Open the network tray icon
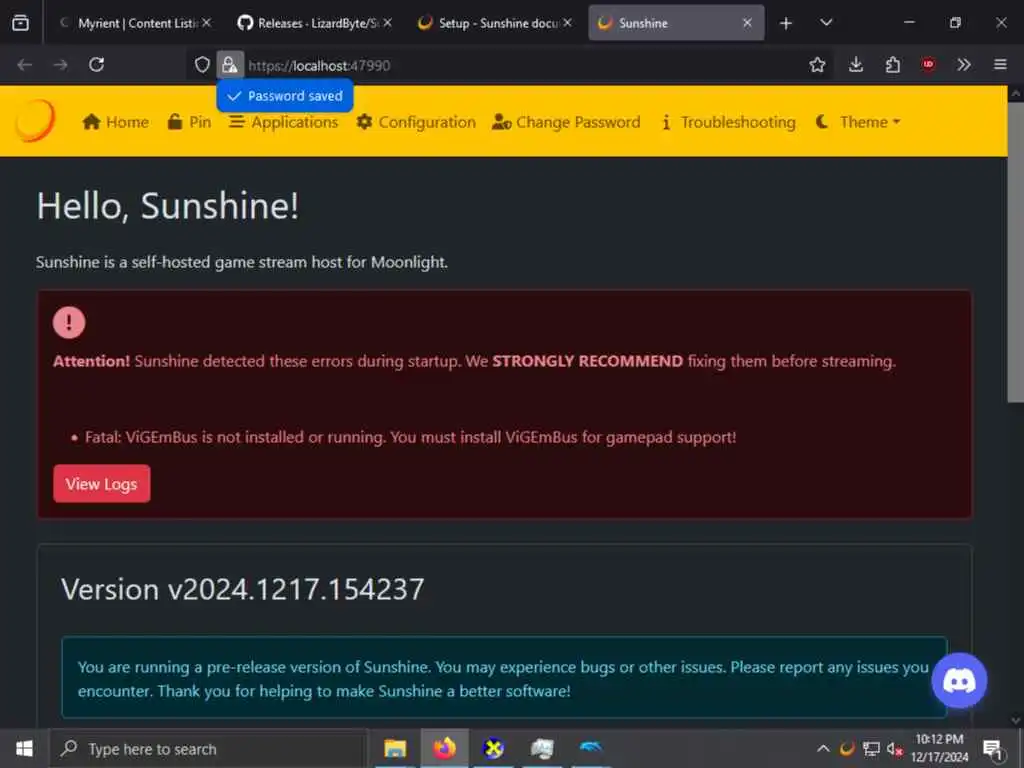The width and height of the screenshot is (1024, 768). 871,748
